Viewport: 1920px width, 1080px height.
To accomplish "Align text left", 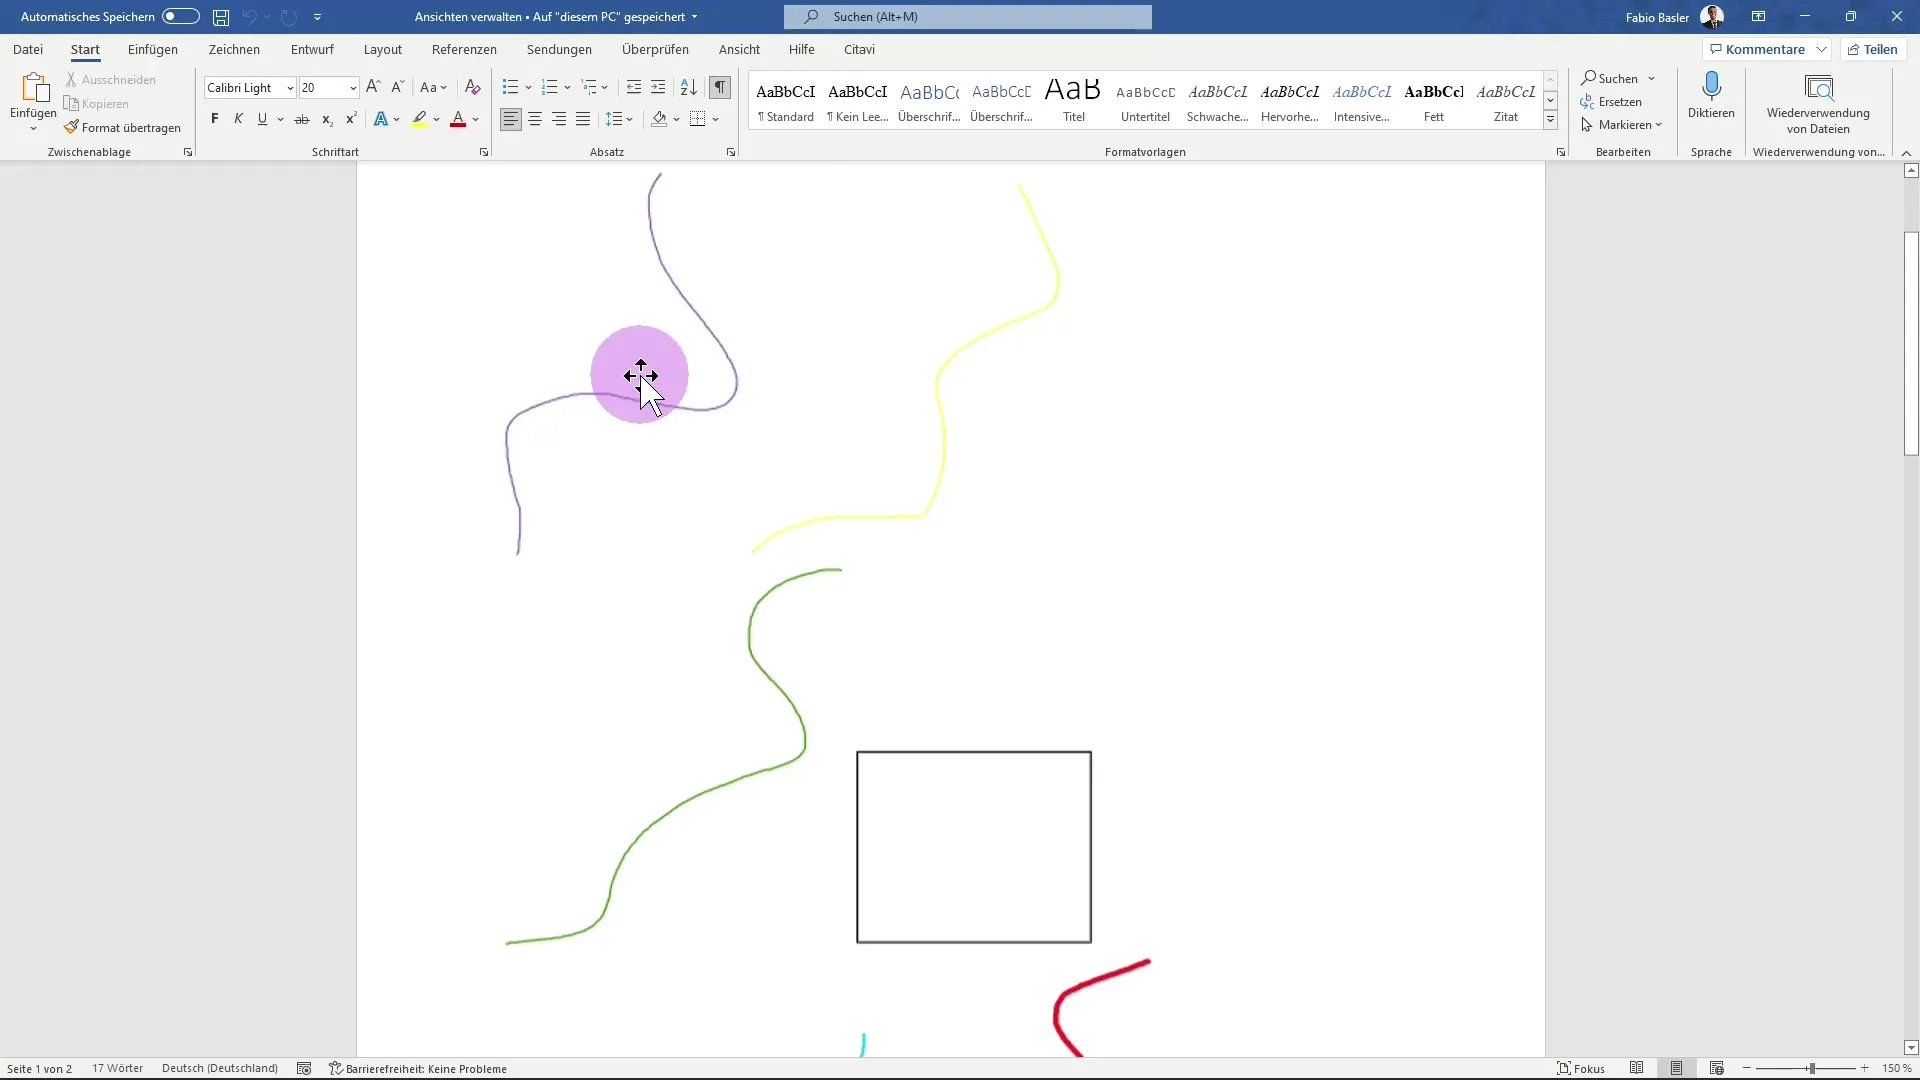I will pos(511,119).
